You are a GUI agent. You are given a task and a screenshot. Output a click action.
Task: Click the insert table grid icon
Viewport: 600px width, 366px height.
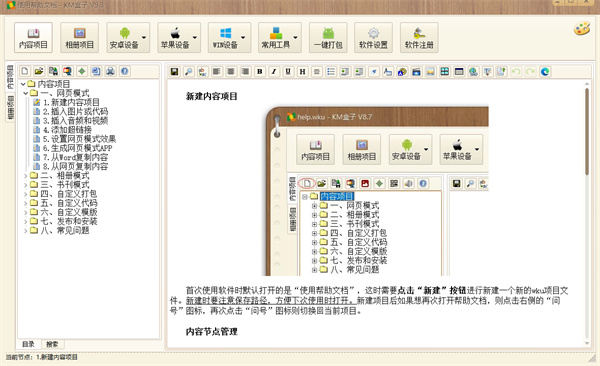[445, 72]
